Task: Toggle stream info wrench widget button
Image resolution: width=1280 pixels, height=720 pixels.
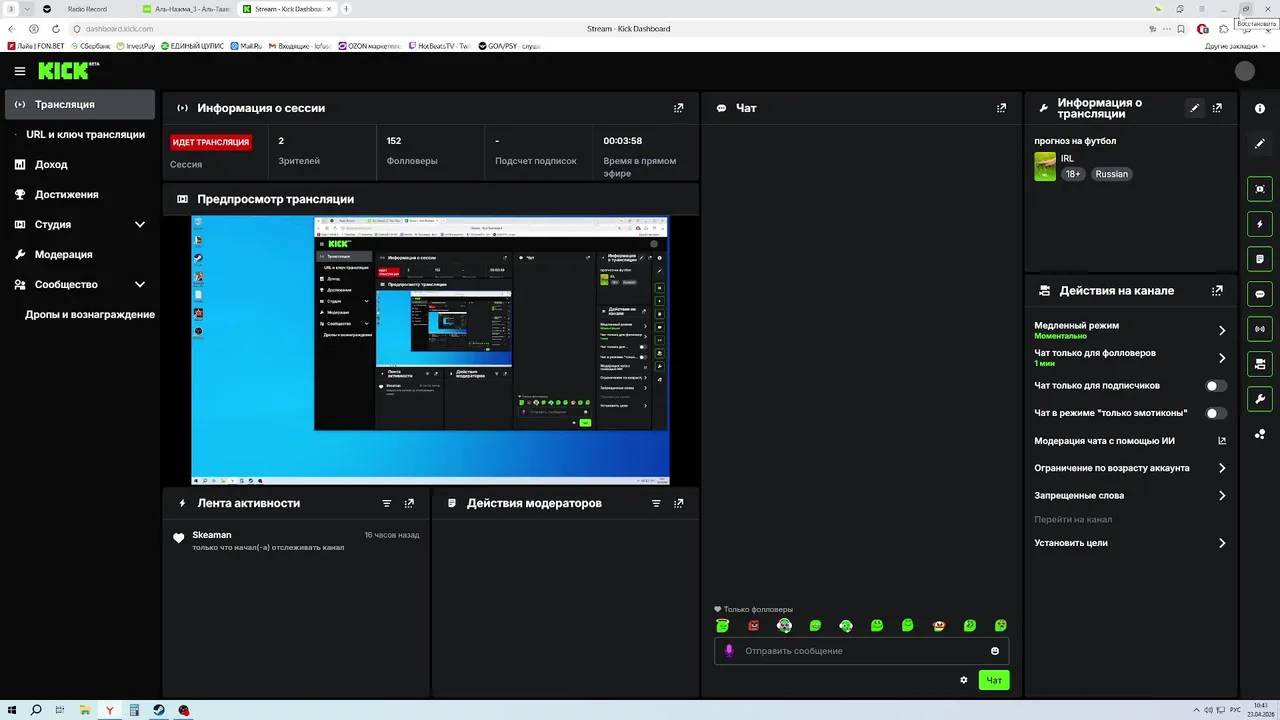Action: pos(1260,399)
